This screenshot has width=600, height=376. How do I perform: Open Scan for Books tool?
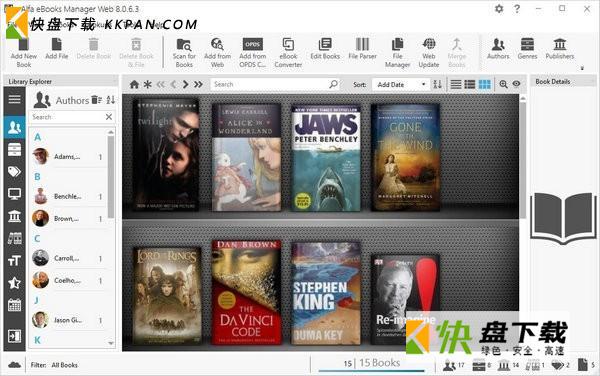[184, 53]
